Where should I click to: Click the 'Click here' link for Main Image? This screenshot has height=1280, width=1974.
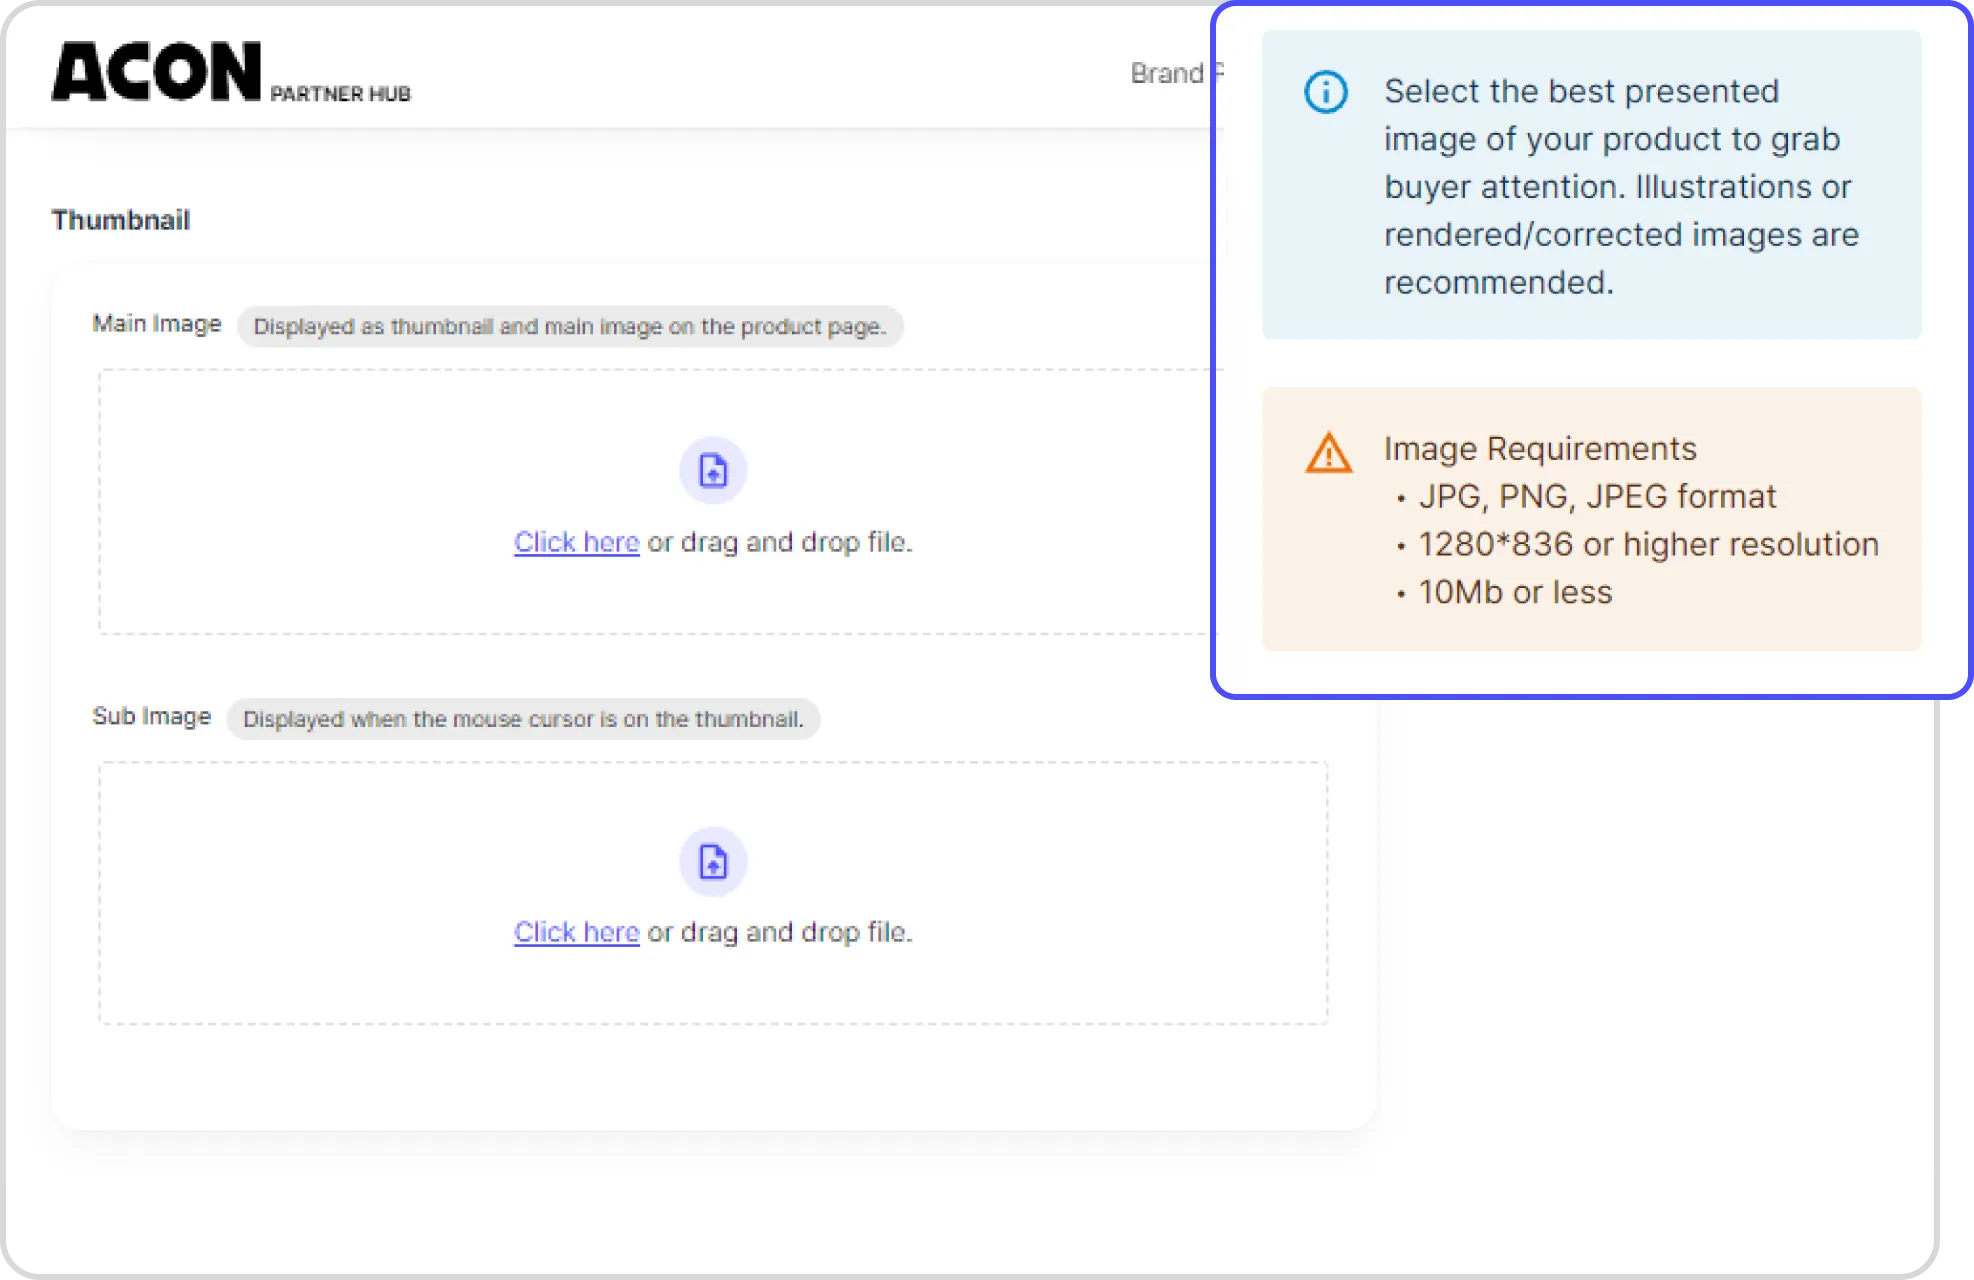576,542
